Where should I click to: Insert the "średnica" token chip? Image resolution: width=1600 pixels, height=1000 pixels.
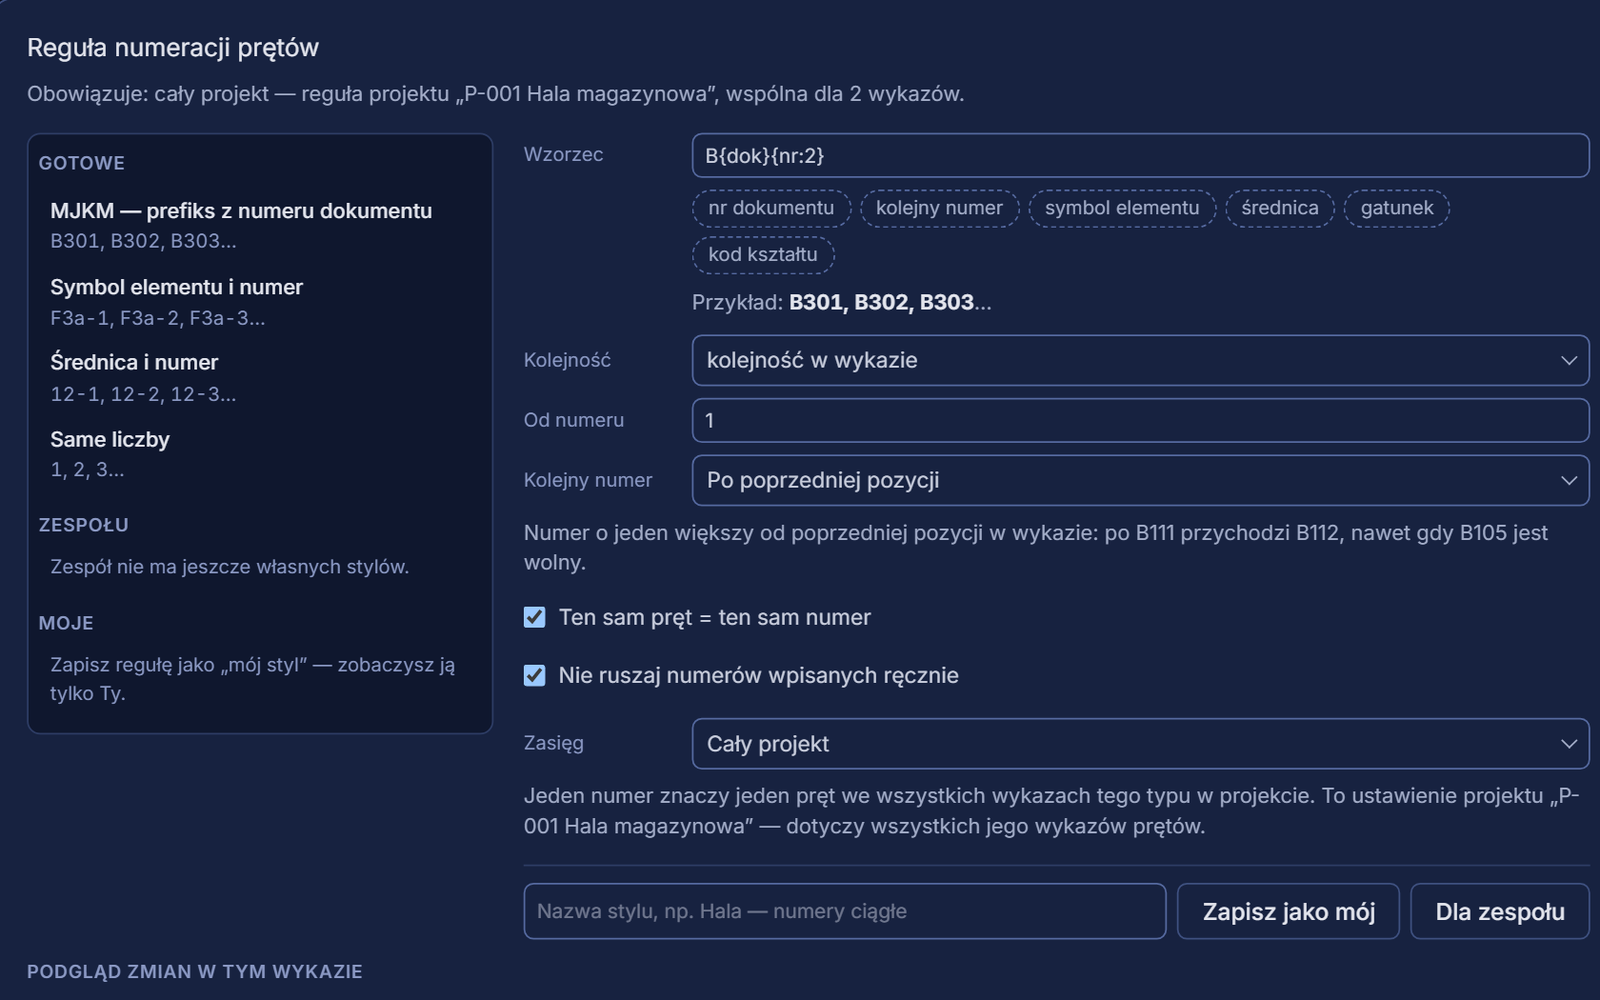pyautogui.click(x=1280, y=208)
